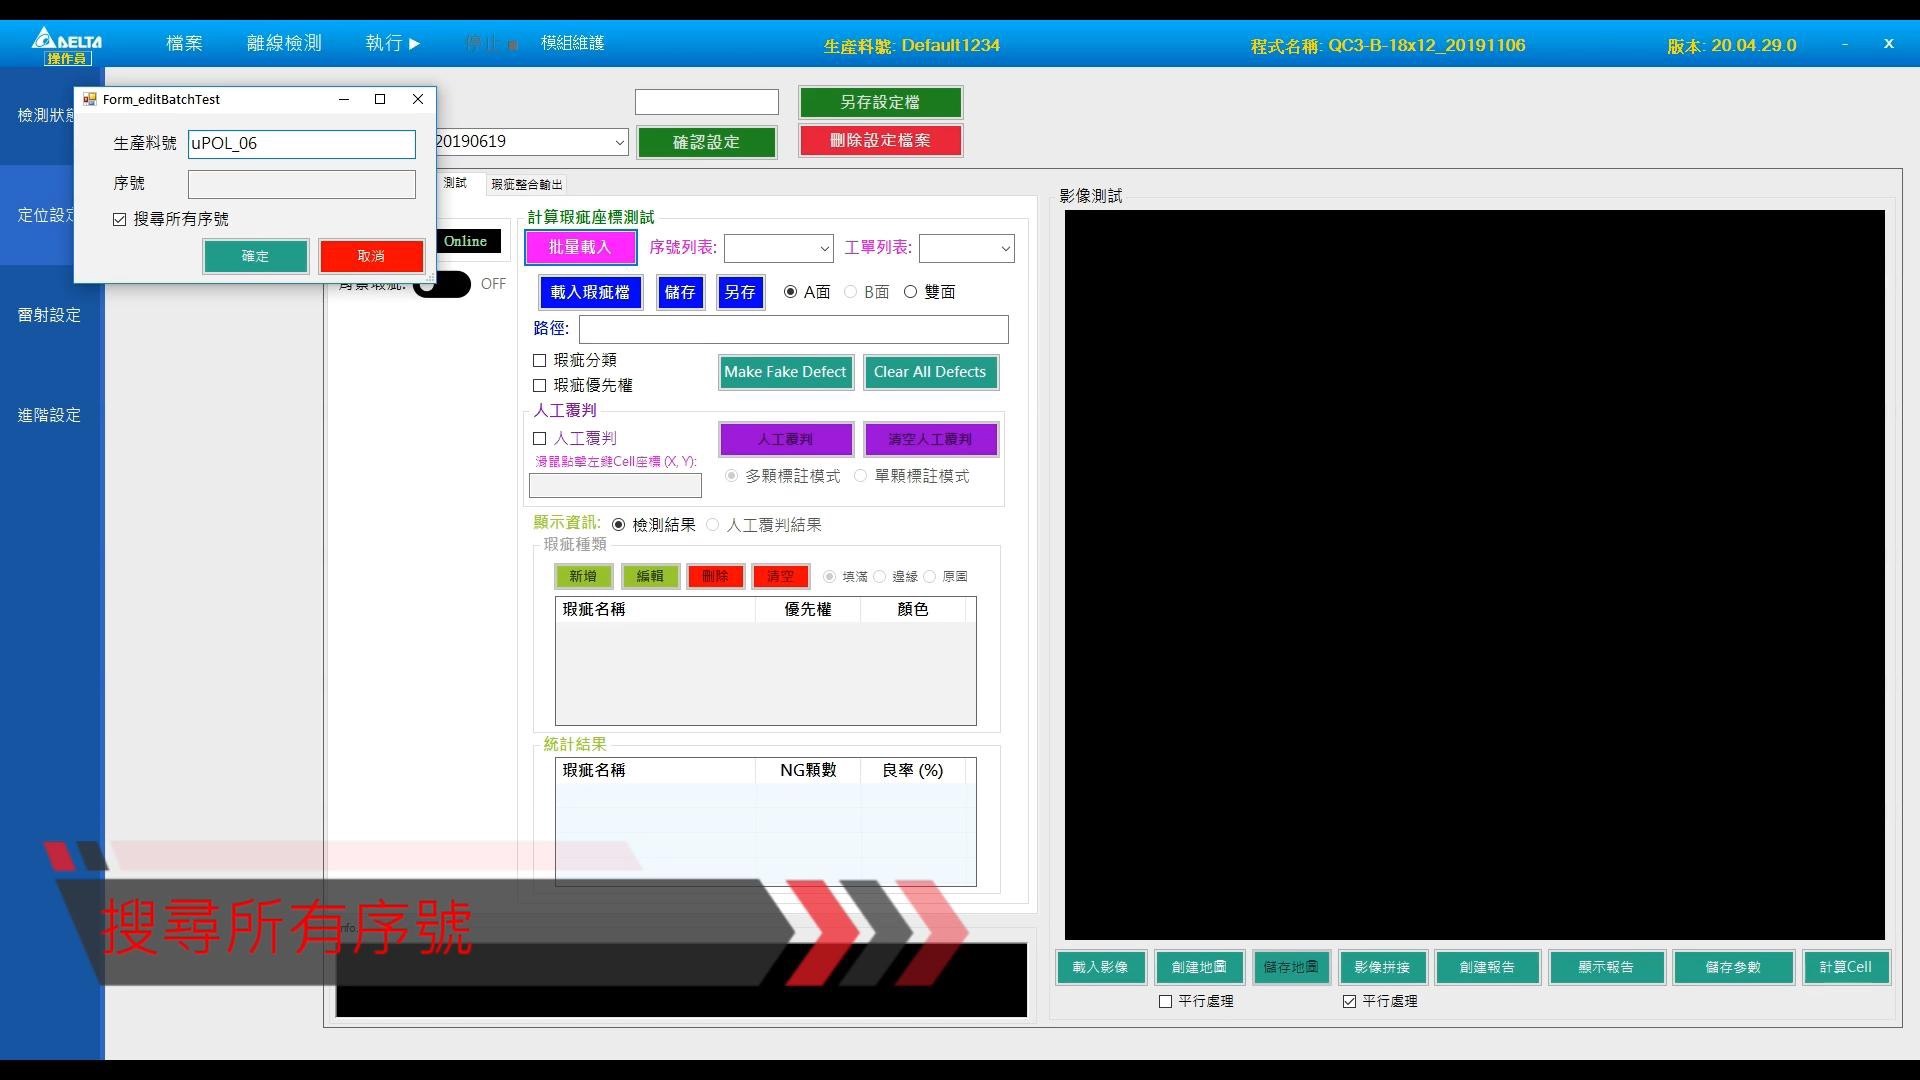Check the 人工覆判 checkbox
The image size is (1920, 1080).
pos(540,438)
